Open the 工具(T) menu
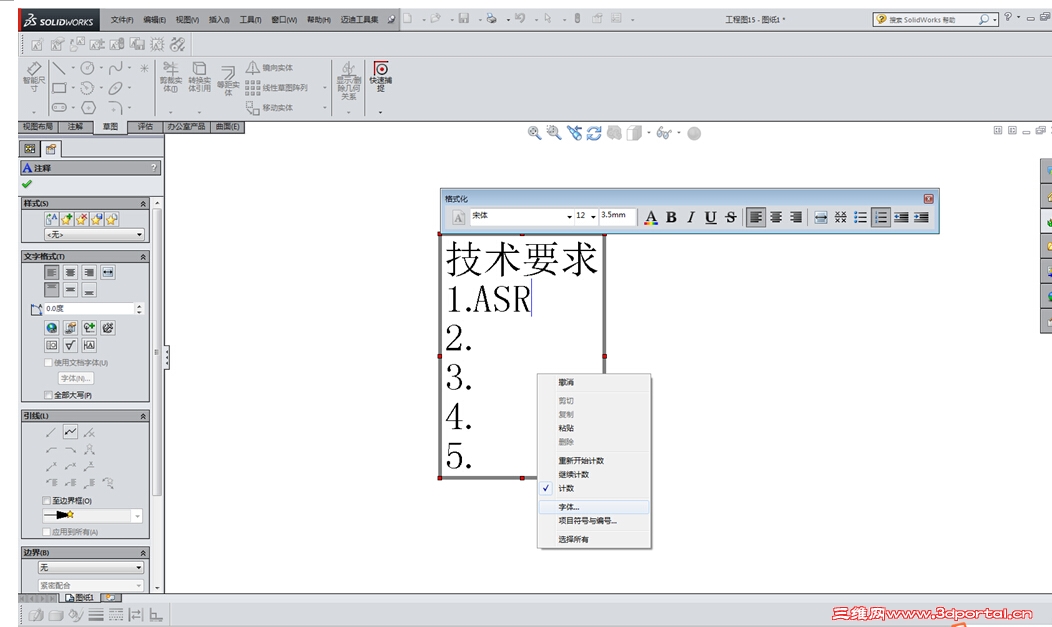This screenshot has height=627, width=1052. click(250, 19)
